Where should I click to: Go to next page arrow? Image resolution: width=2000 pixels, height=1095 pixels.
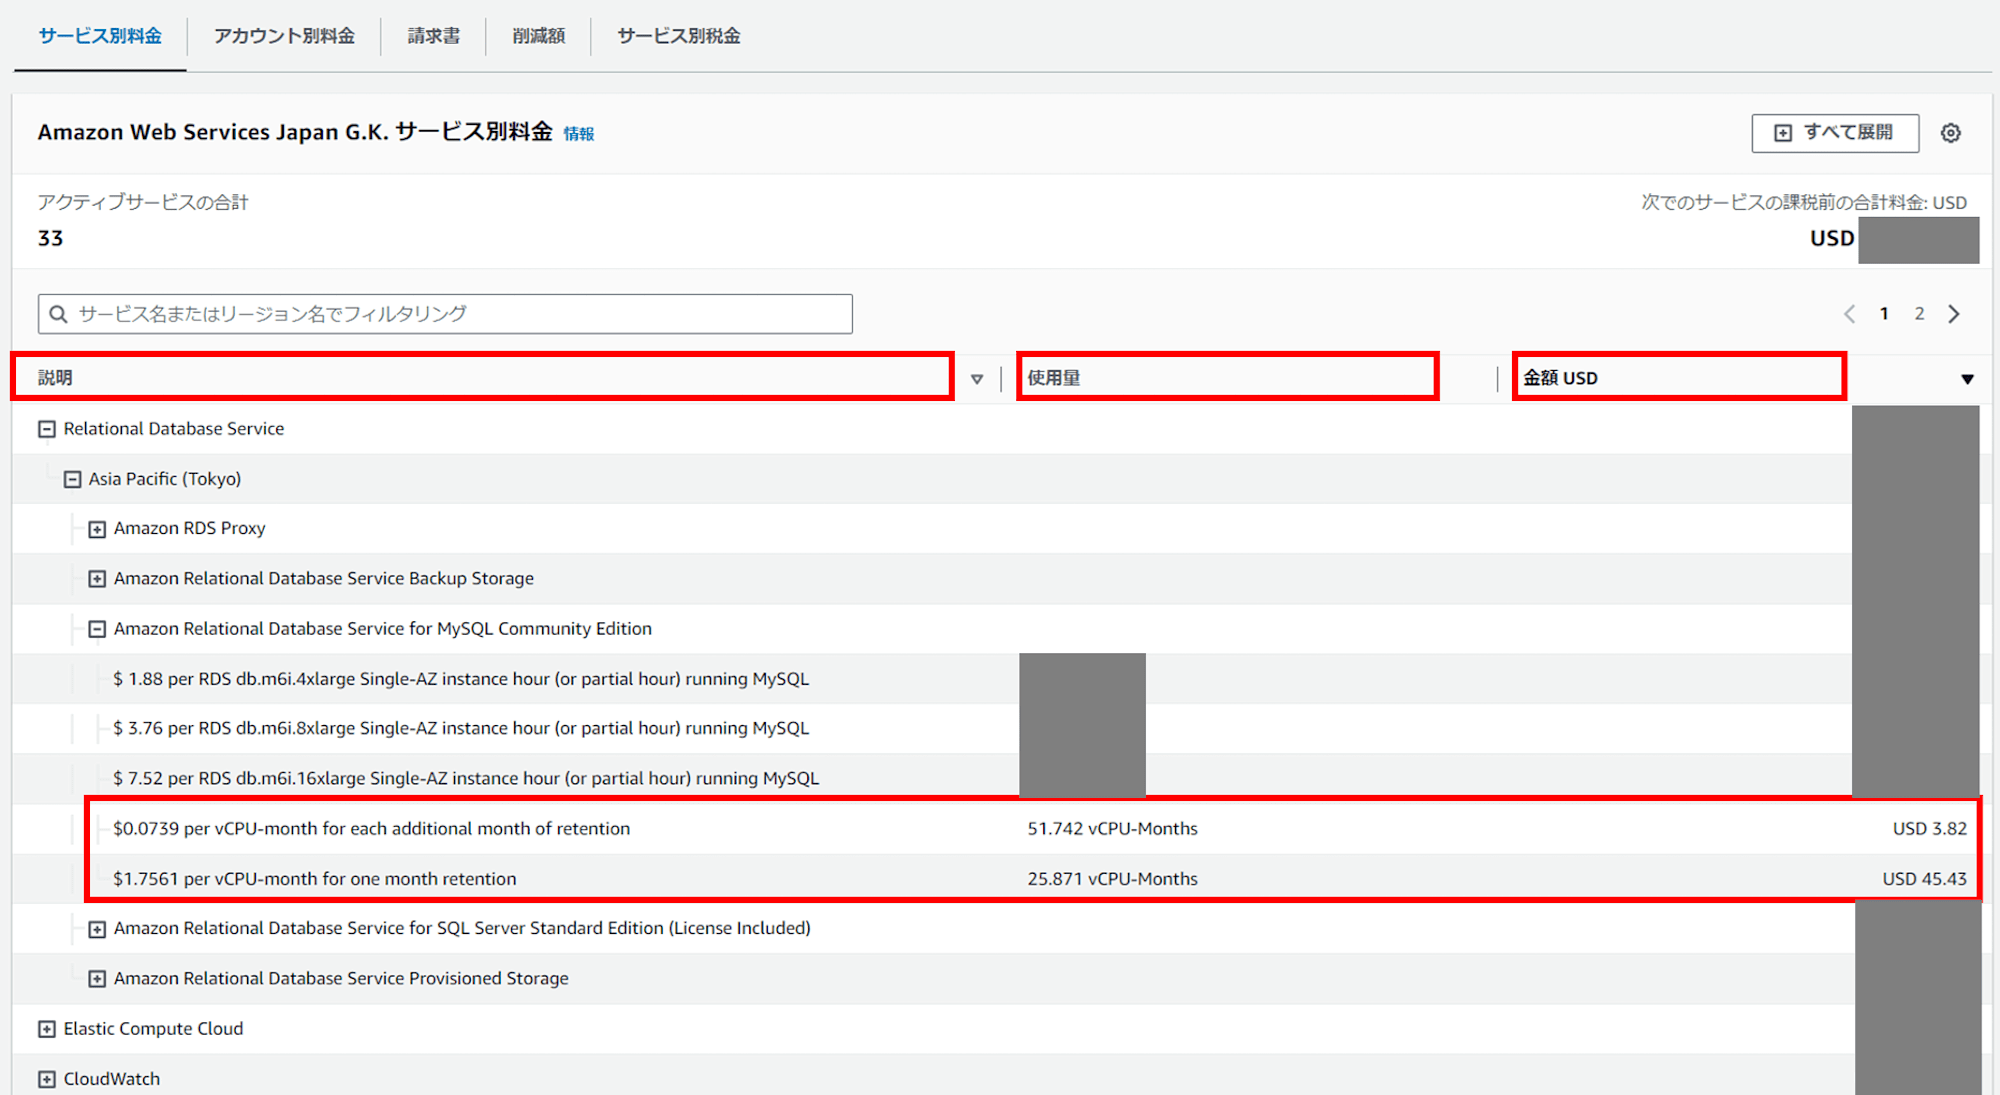(x=1954, y=314)
